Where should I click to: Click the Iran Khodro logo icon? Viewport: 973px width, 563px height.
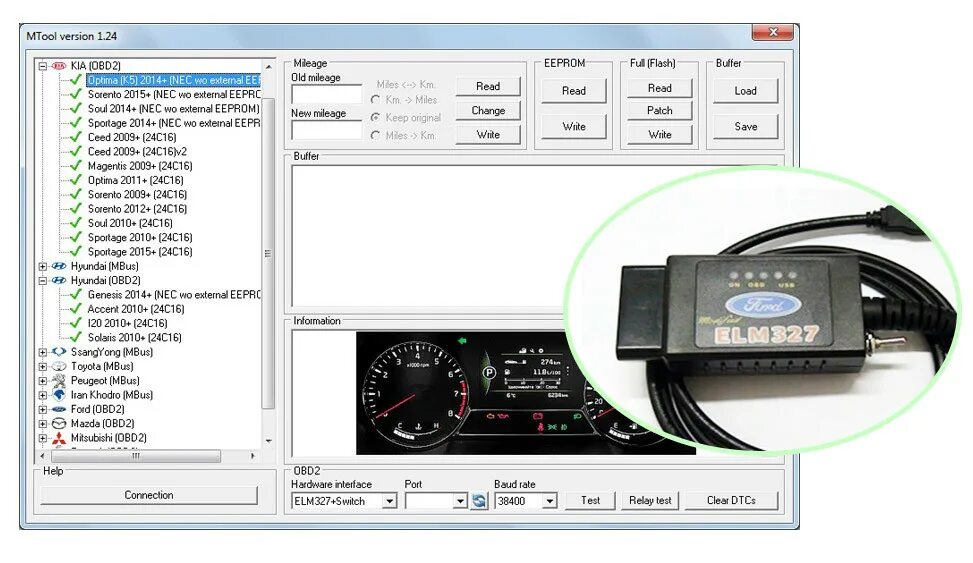(x=58, y=395)
